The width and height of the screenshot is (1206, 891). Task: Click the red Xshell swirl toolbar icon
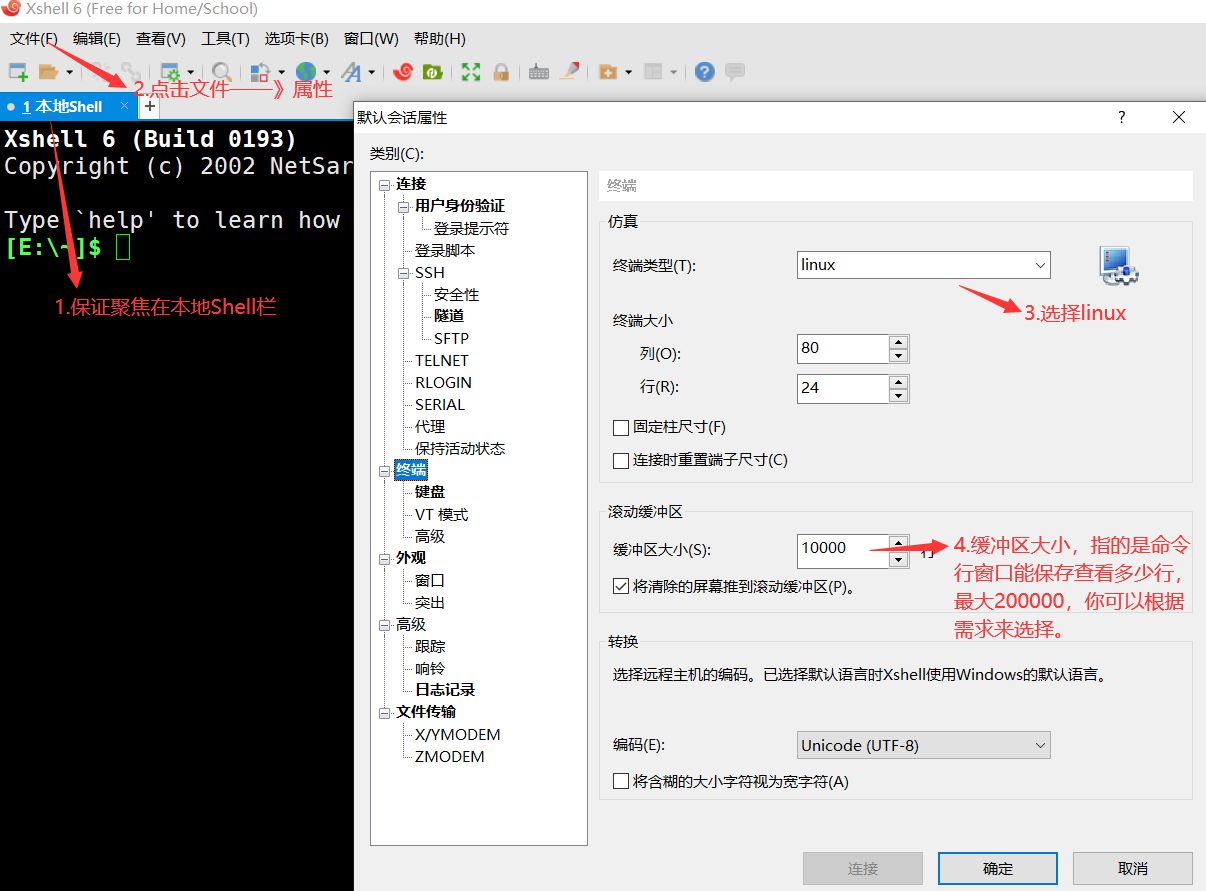pyautogui.click(x=403, y=72)
